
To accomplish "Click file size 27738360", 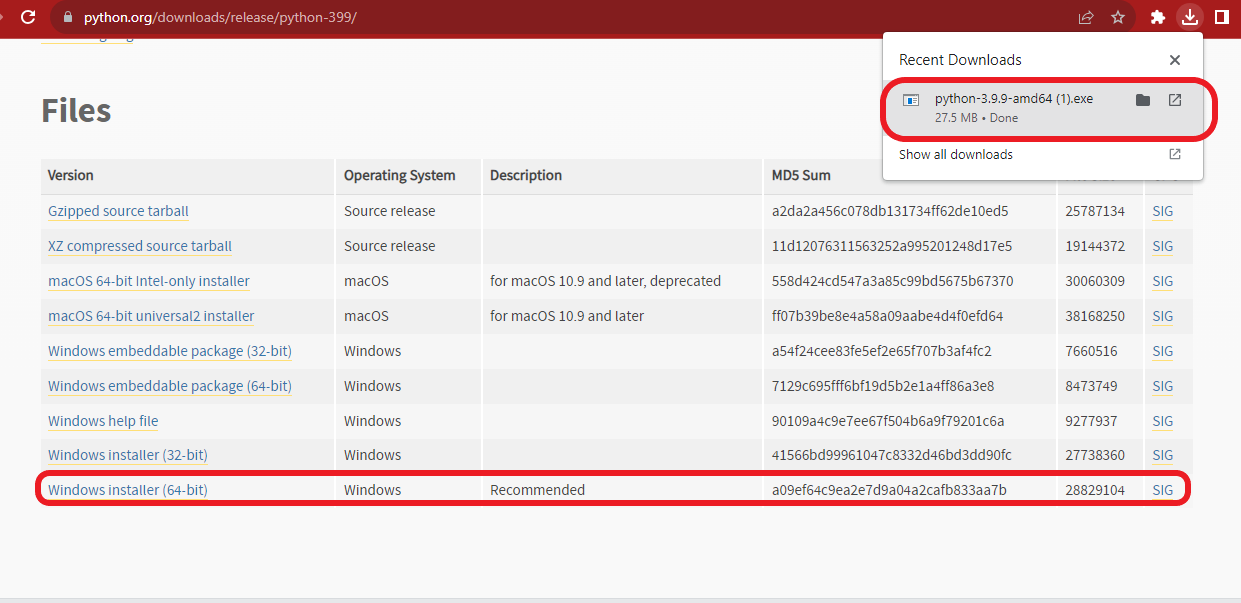I will (x=1095, y=455).
